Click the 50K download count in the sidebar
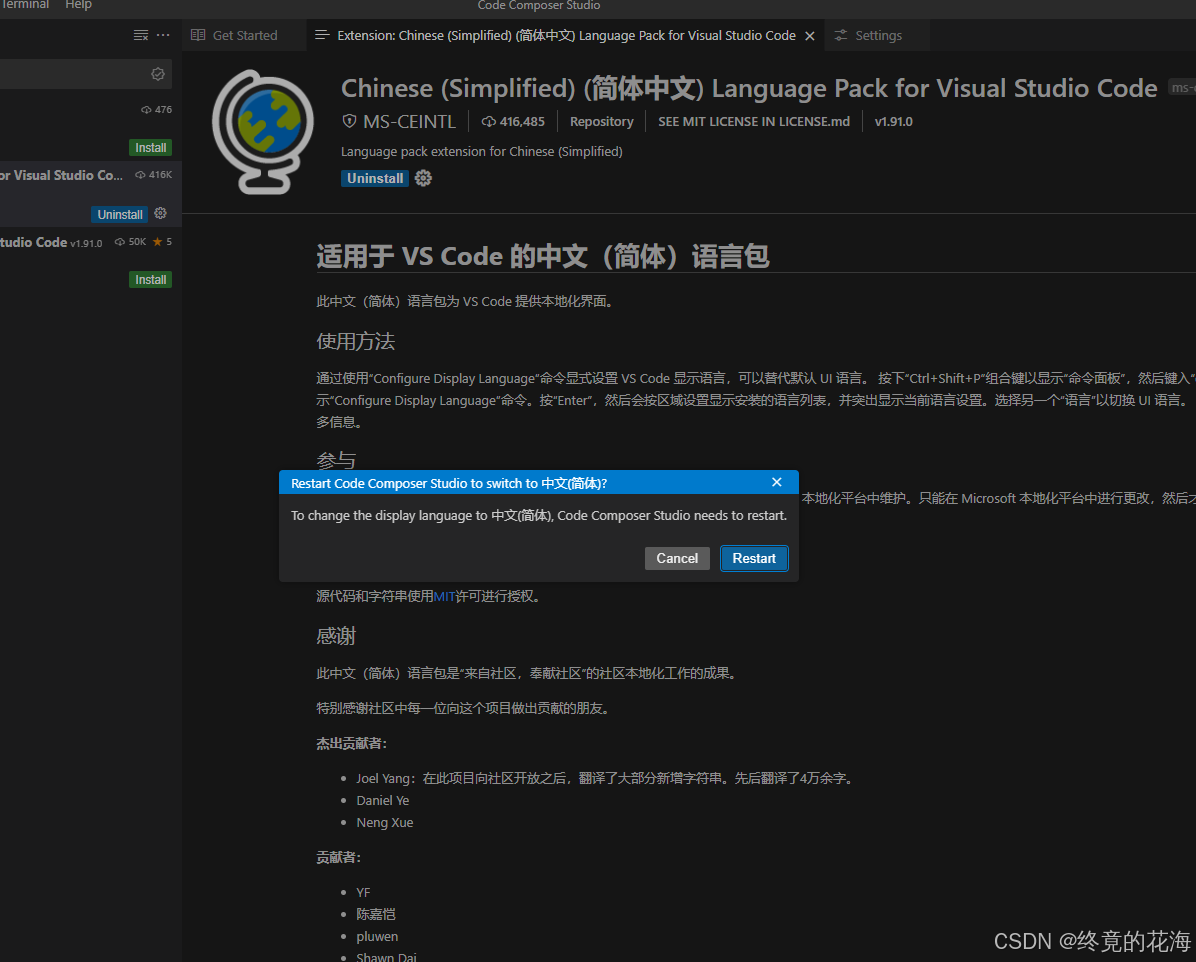This screenshot has width=1196, height=962. 130,242
